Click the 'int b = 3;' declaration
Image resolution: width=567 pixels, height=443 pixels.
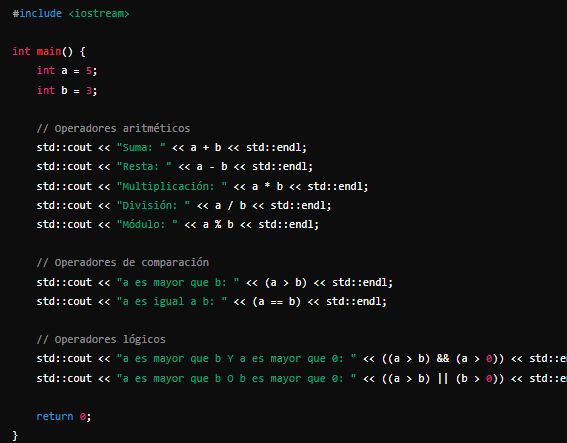click(67, 90)
